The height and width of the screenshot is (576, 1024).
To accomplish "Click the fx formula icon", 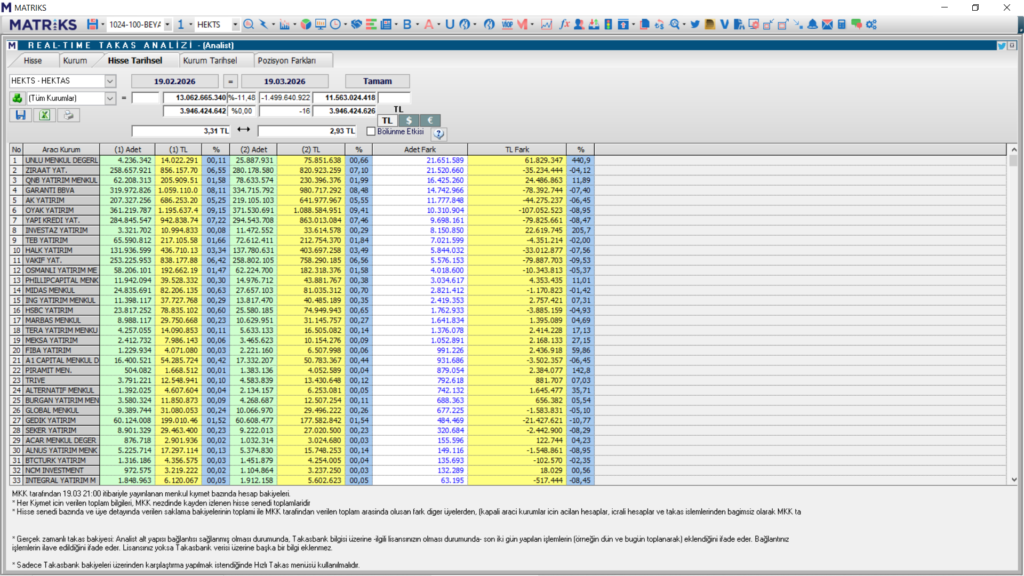I will tap(564, 24).
